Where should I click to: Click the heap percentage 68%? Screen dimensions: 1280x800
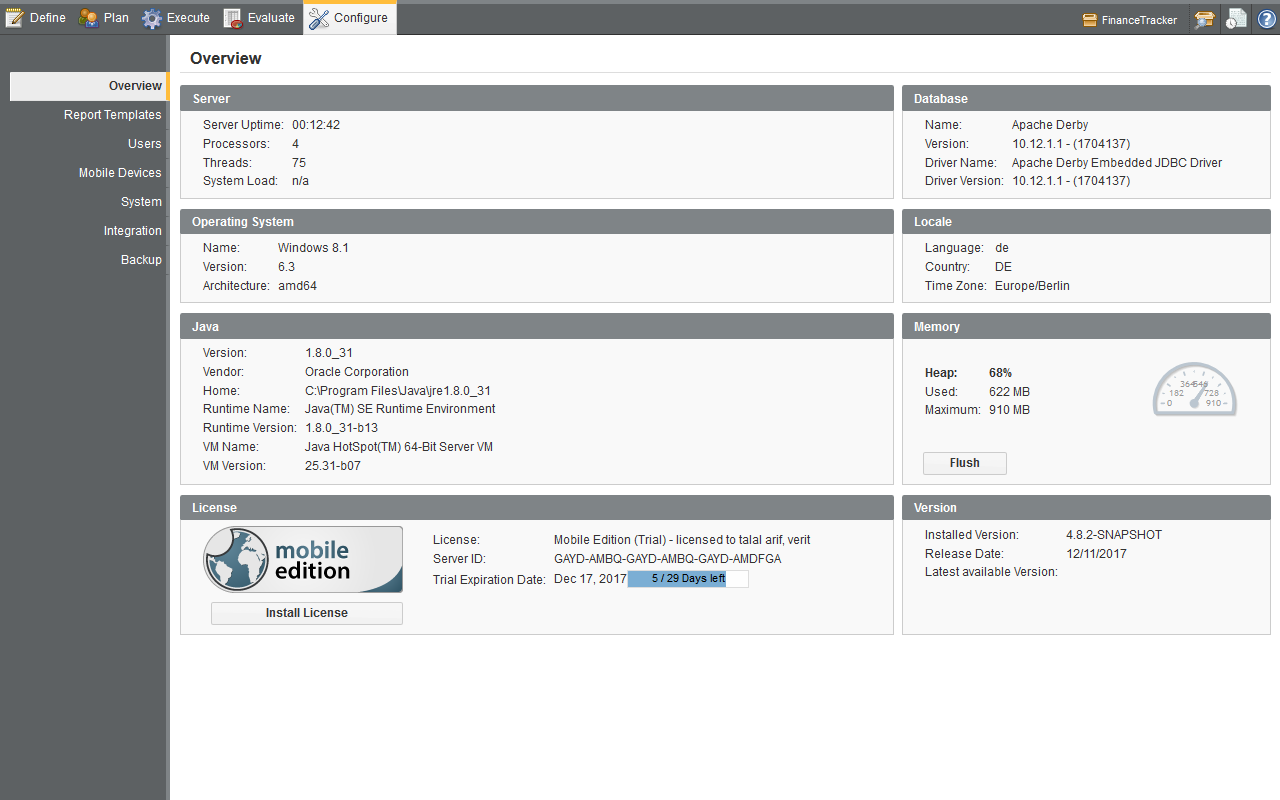(x=1000, y=373)
